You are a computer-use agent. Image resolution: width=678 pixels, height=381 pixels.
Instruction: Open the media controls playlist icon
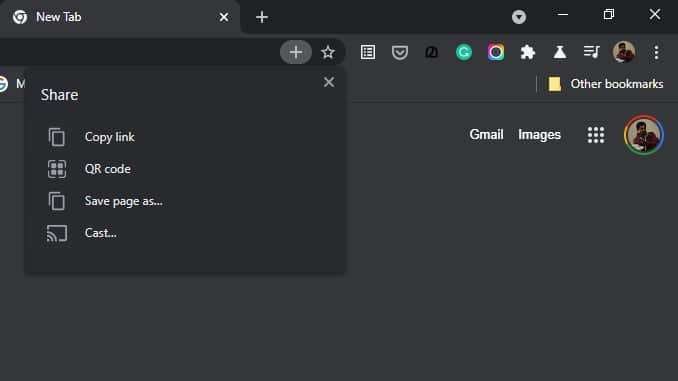coord(592,52)
